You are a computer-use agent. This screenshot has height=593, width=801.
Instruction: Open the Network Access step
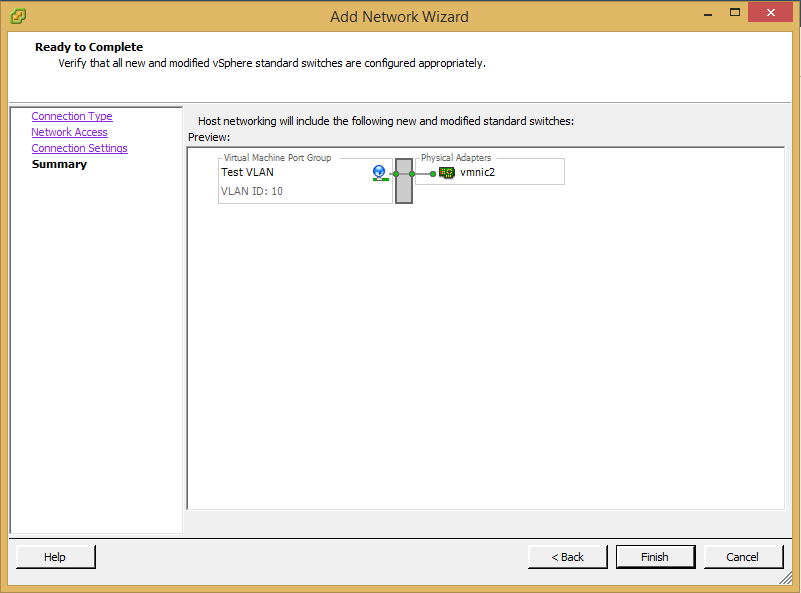point(69,132)
